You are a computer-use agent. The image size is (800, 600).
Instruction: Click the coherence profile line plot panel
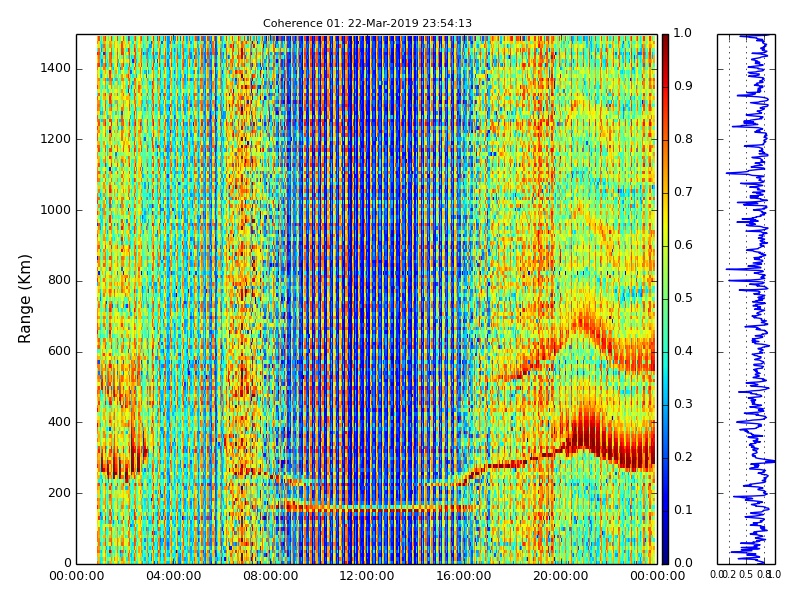tap(746, 299)
